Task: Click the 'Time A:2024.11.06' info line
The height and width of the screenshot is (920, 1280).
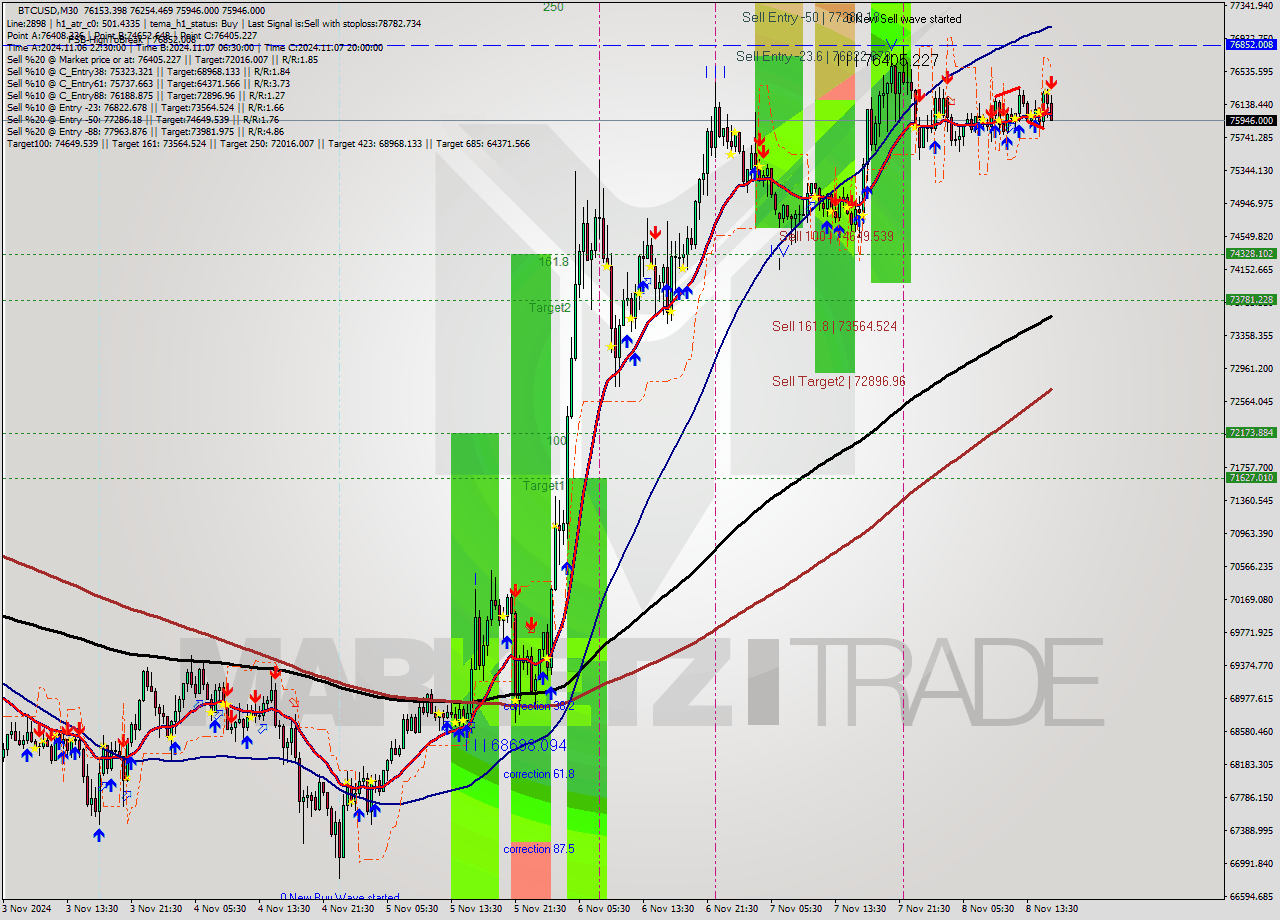Action: [195, 47]
